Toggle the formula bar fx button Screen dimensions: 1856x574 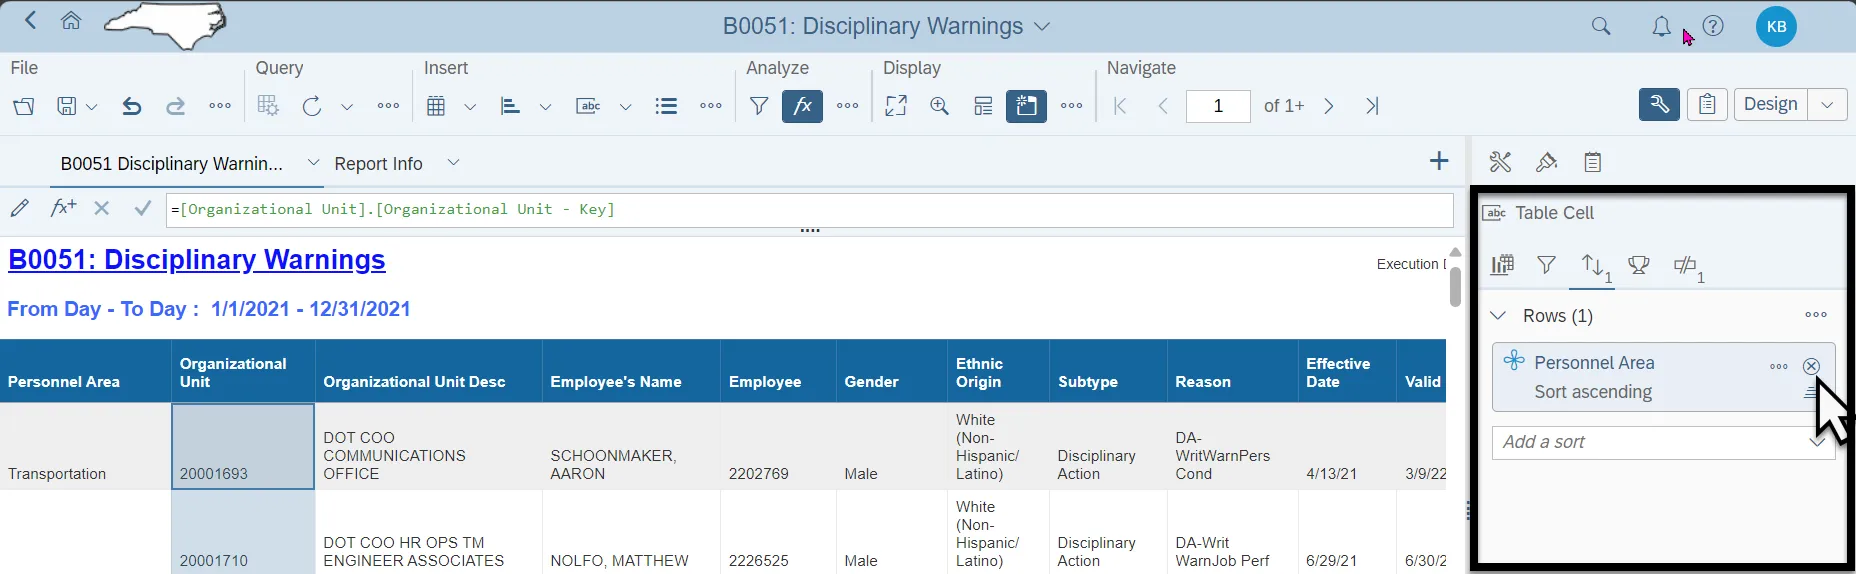point(802,106)
